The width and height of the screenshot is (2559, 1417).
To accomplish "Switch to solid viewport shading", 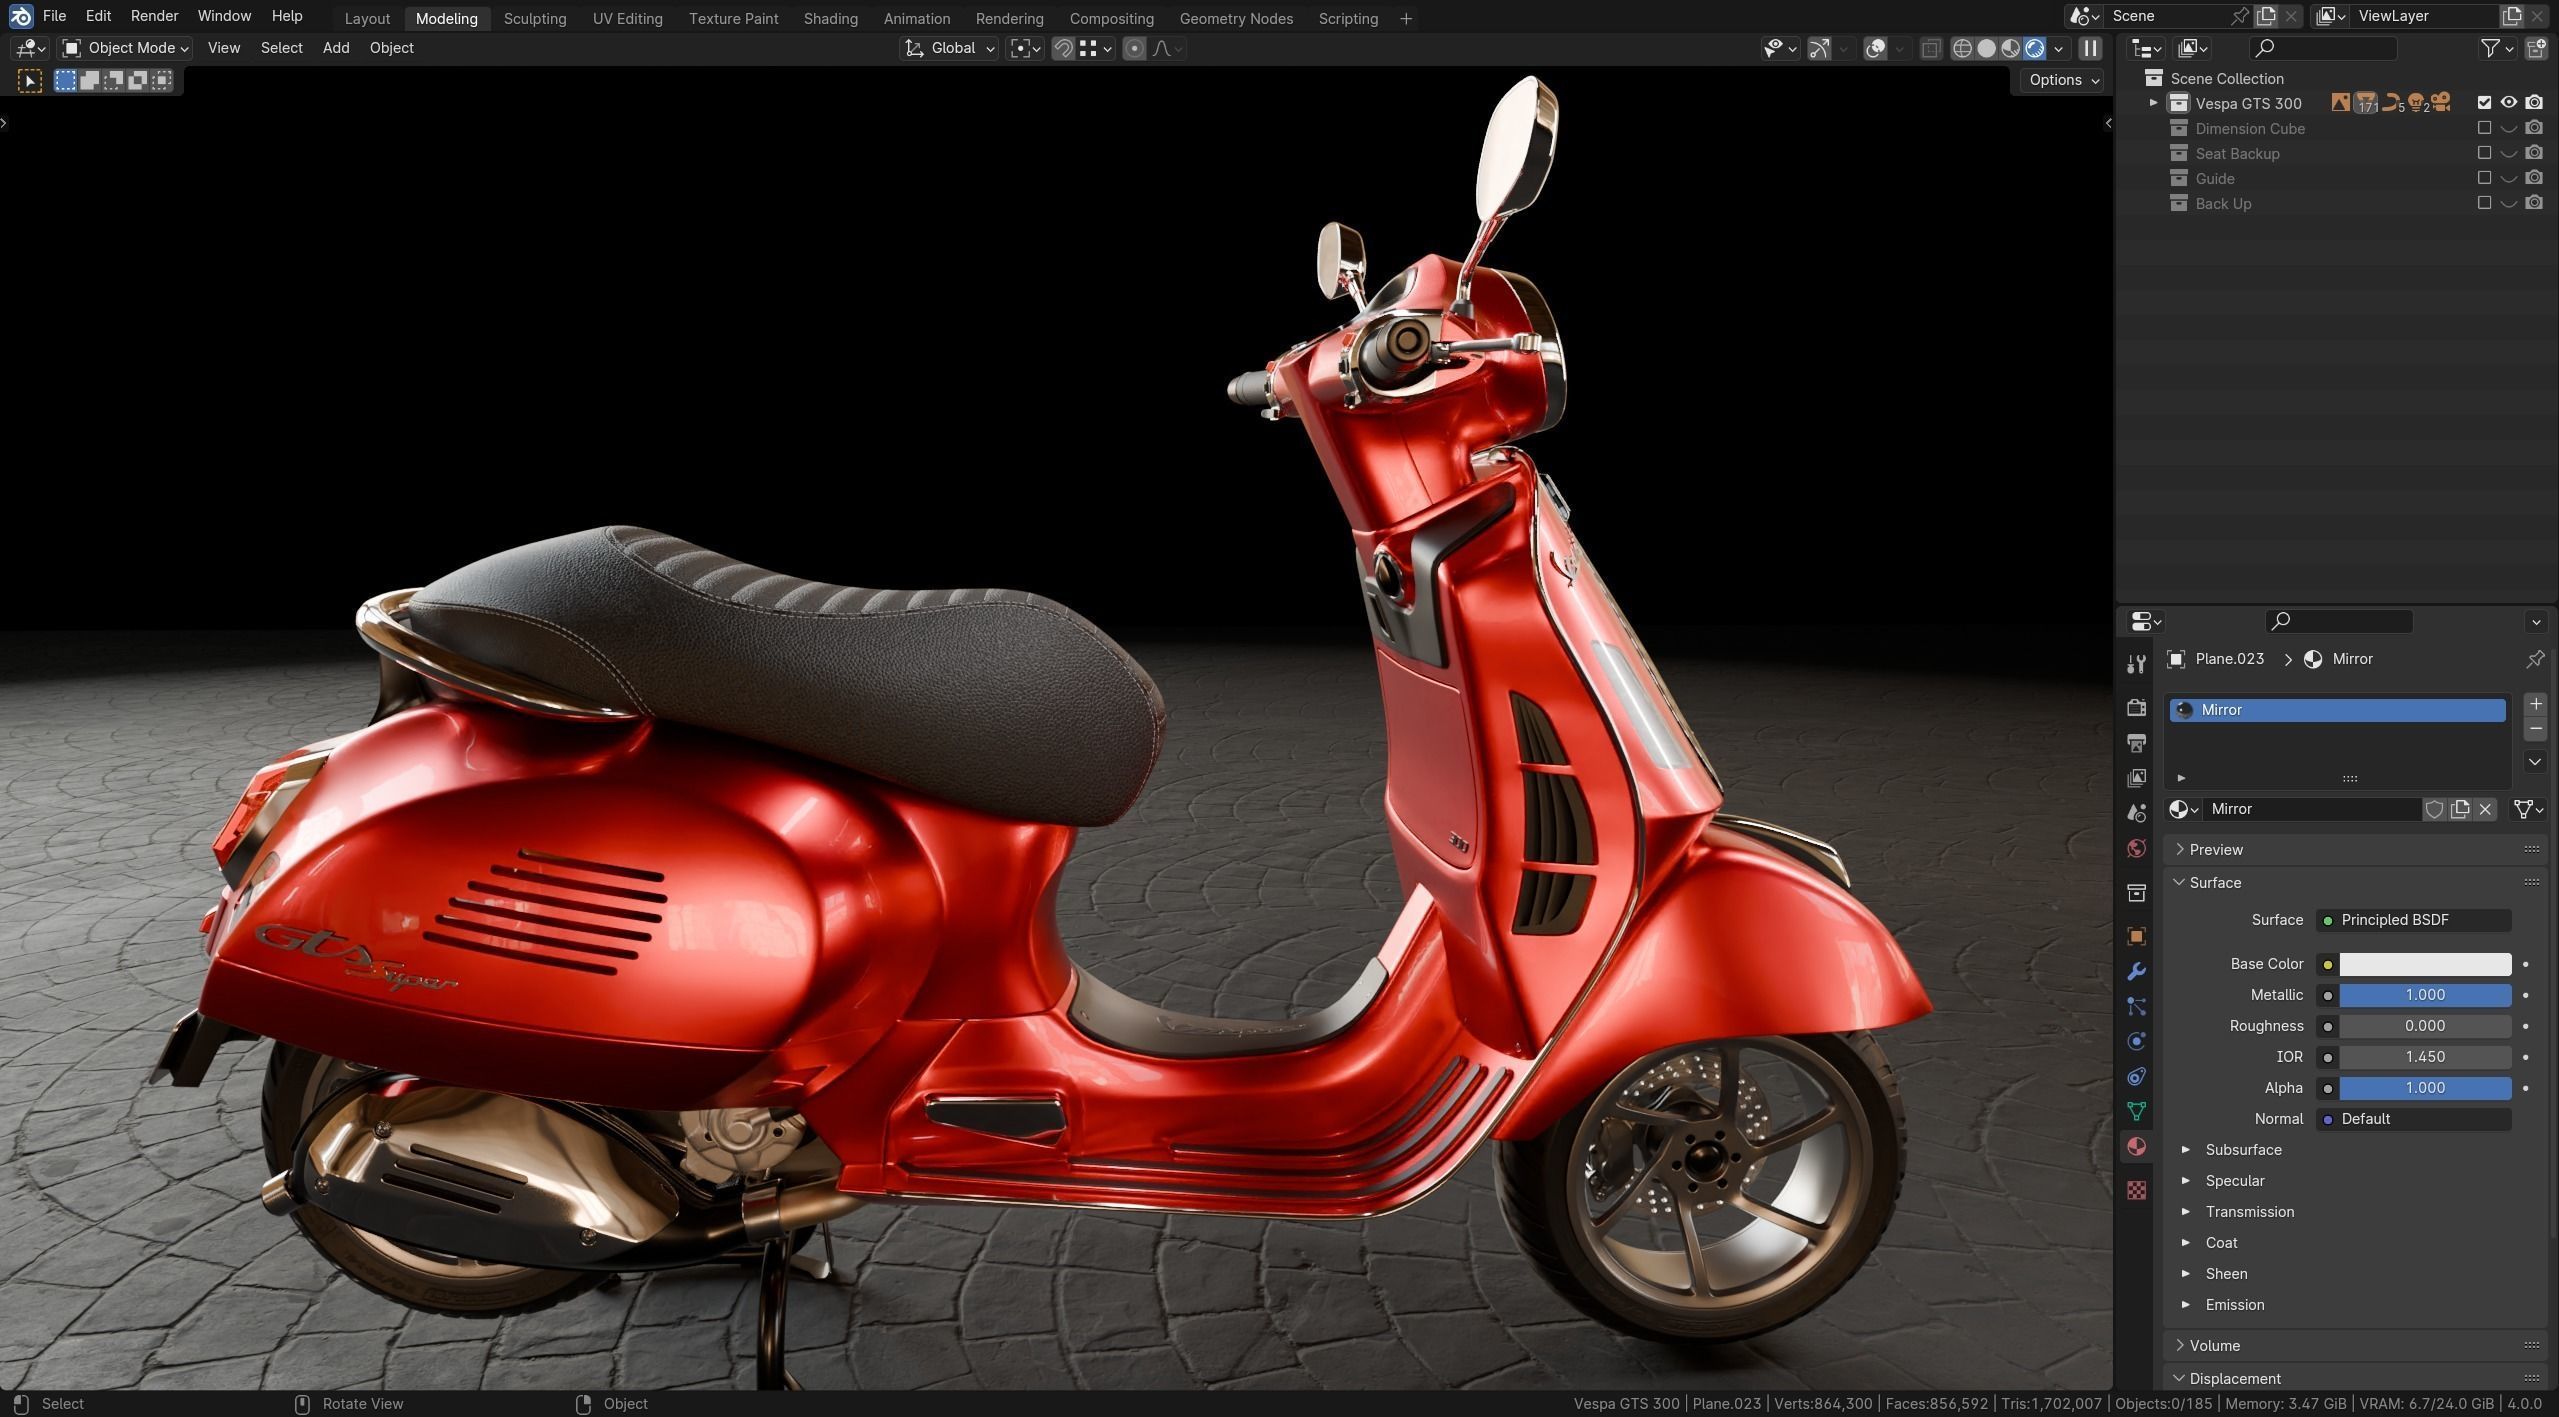I will [x=1986, y=48].
